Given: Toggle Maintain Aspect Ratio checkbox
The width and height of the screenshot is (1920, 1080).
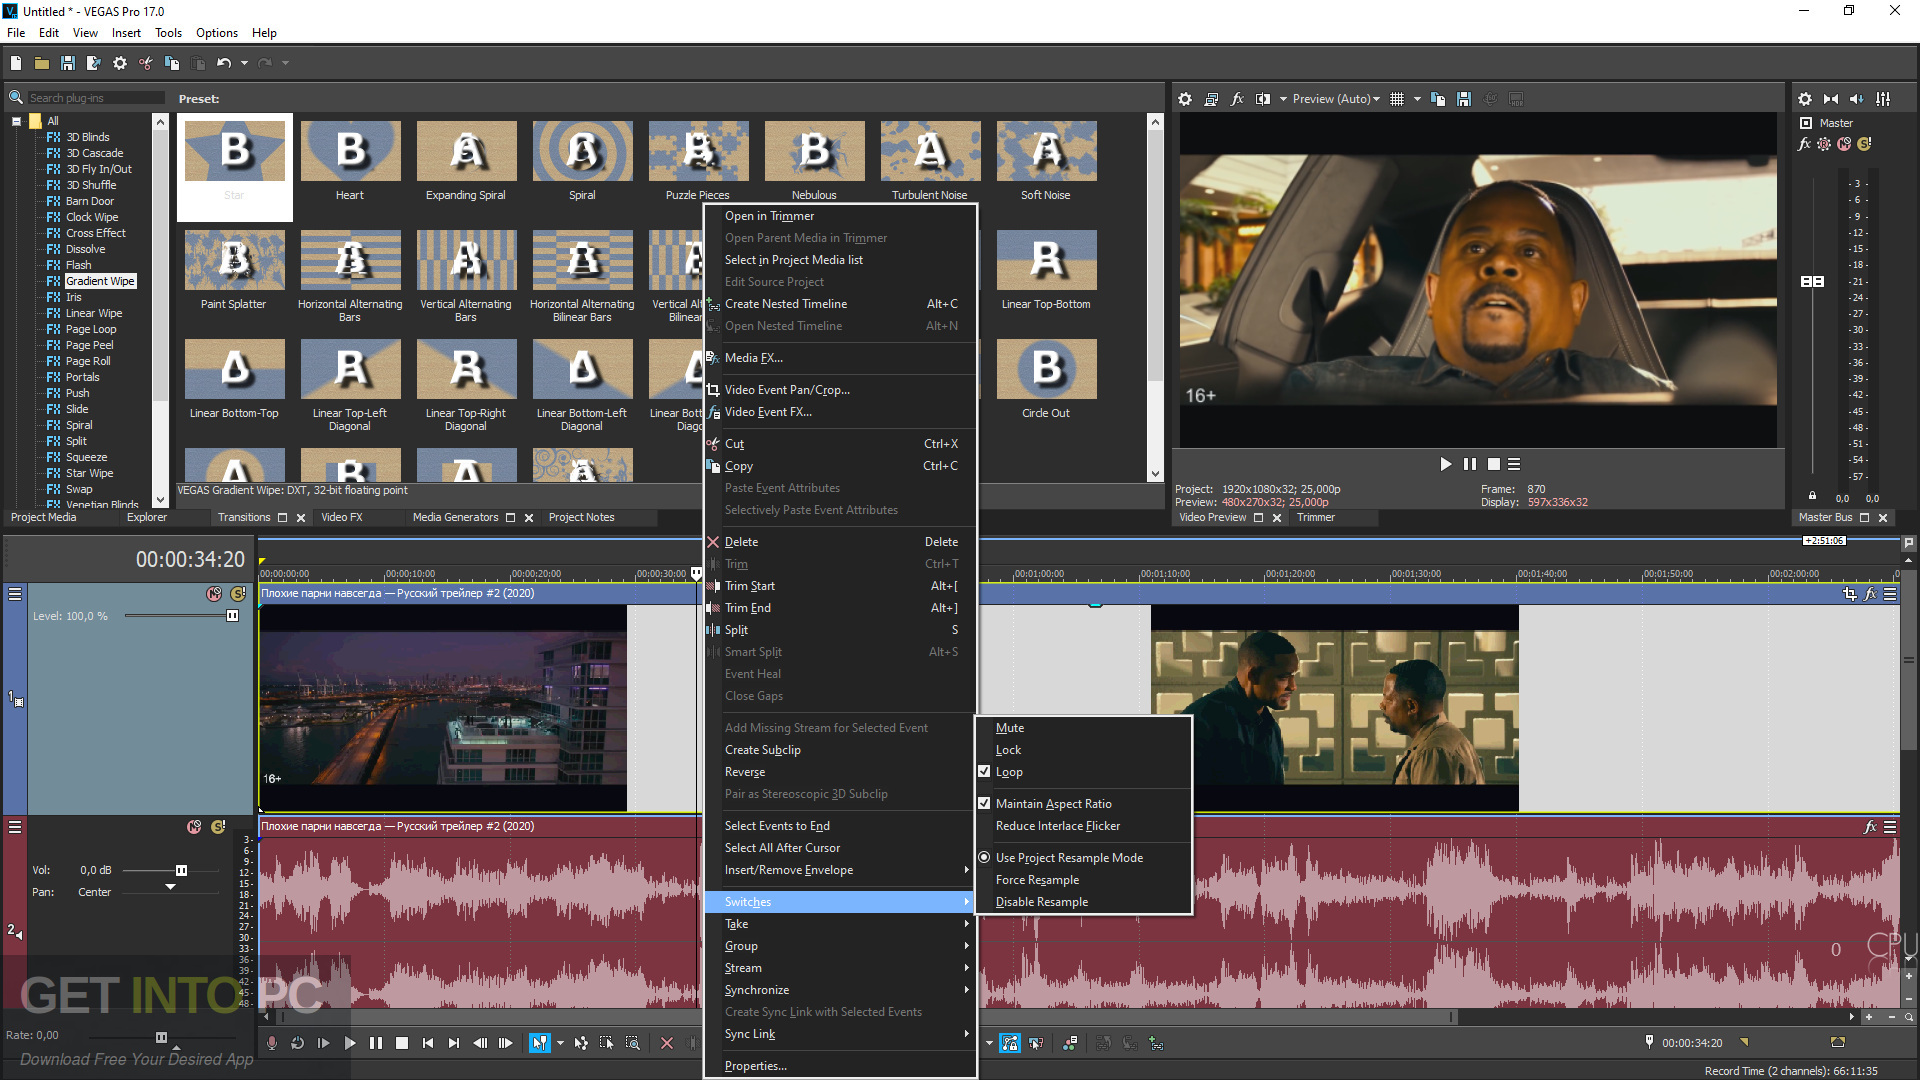Looking at the screenshot, I should click(984, 804).
